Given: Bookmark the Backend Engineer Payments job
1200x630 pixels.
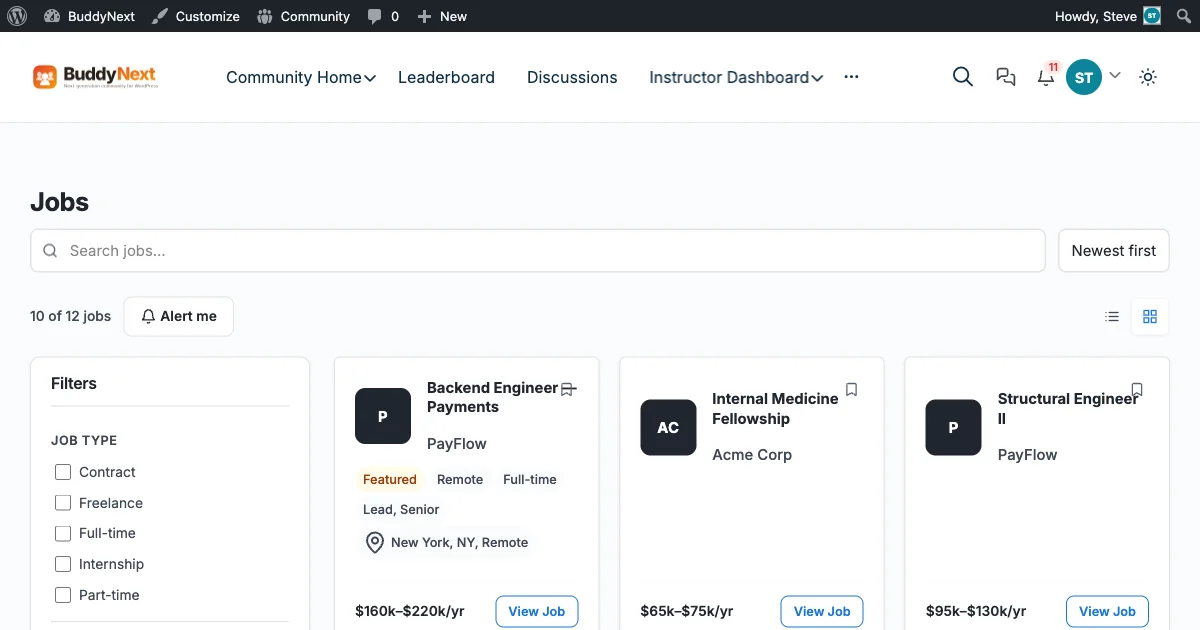Looking at the screenshot, I should (x=568, y=389).
